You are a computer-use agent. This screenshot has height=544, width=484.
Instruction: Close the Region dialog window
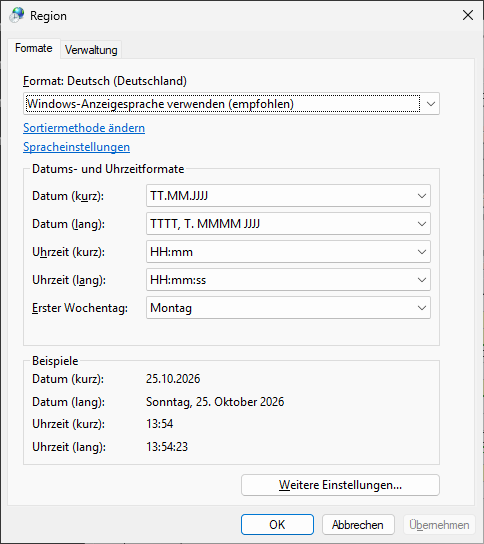[x=468, y=15]
